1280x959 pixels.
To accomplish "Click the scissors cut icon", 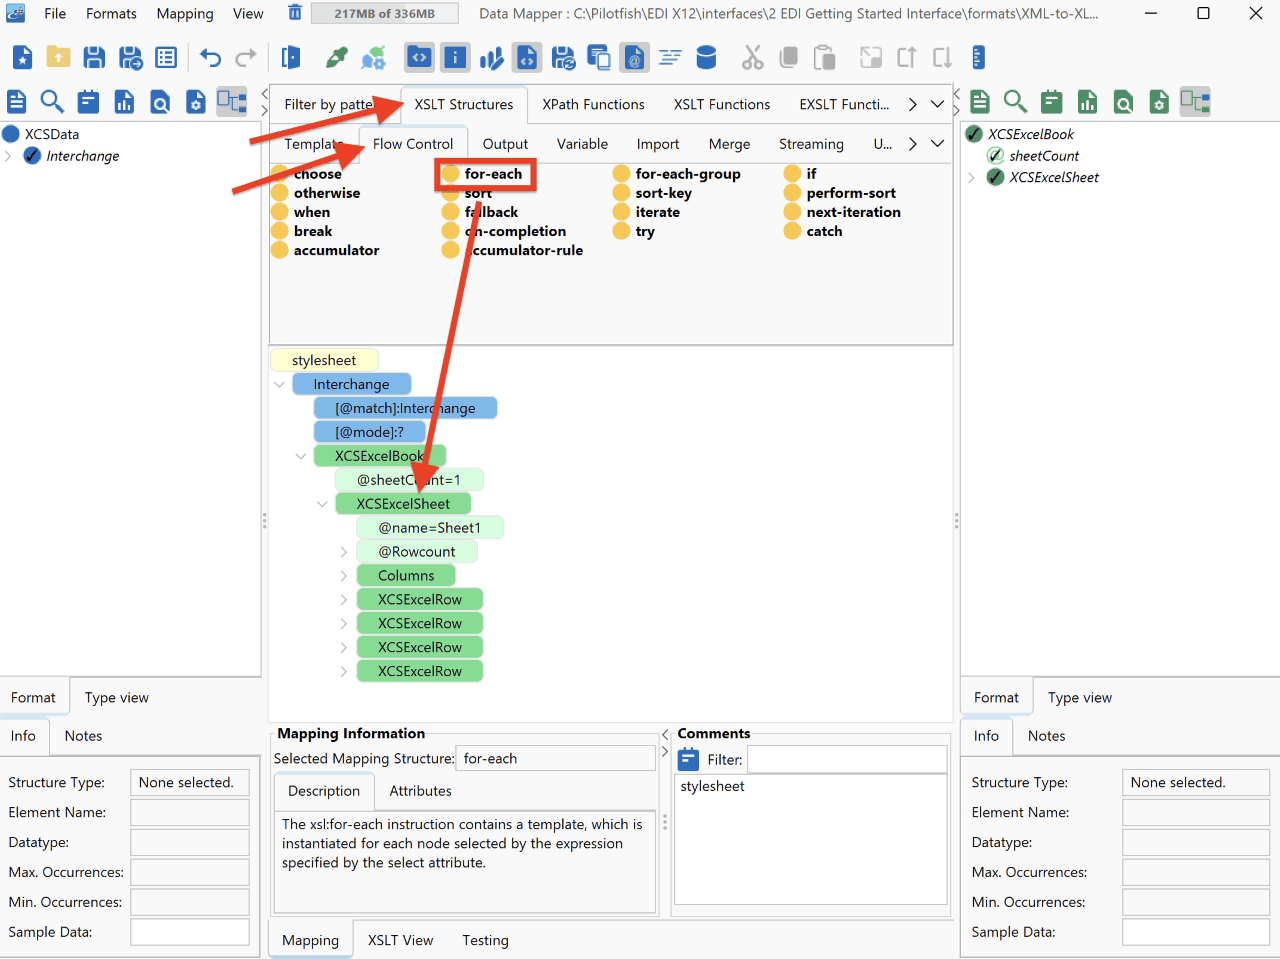I will click(752, 58).
